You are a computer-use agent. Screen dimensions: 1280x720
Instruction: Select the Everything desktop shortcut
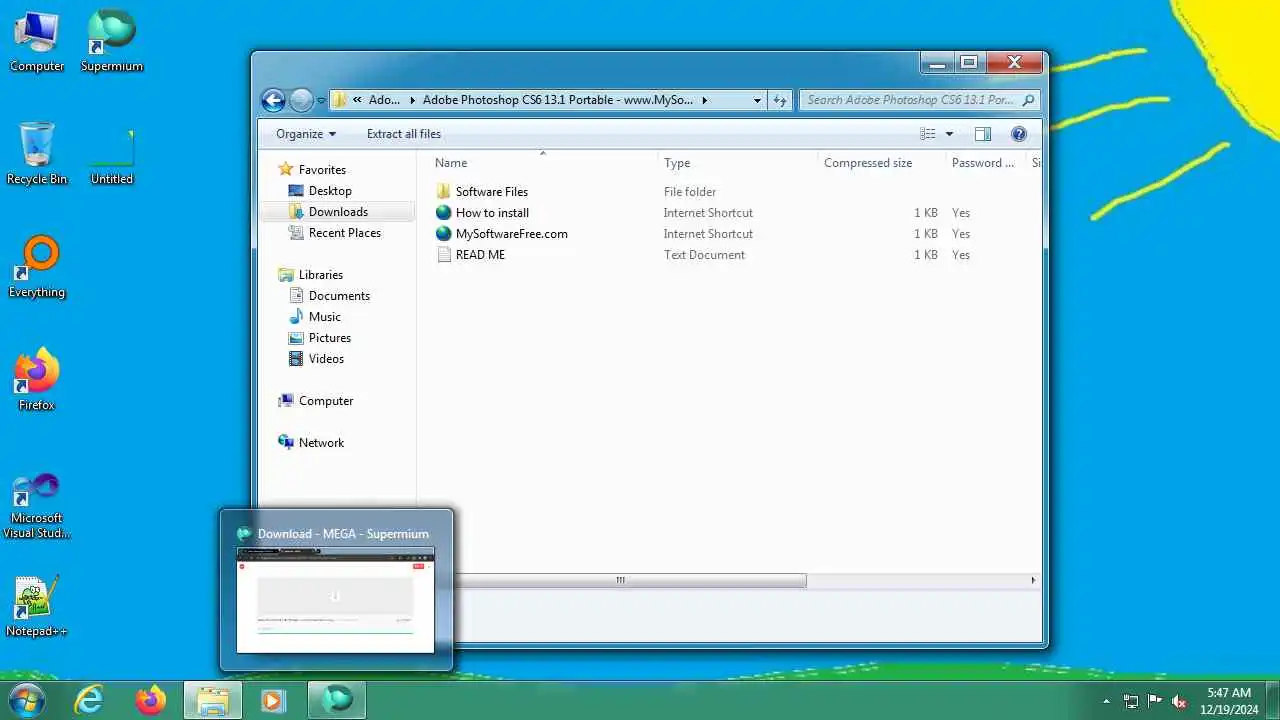tap(37, 267)
